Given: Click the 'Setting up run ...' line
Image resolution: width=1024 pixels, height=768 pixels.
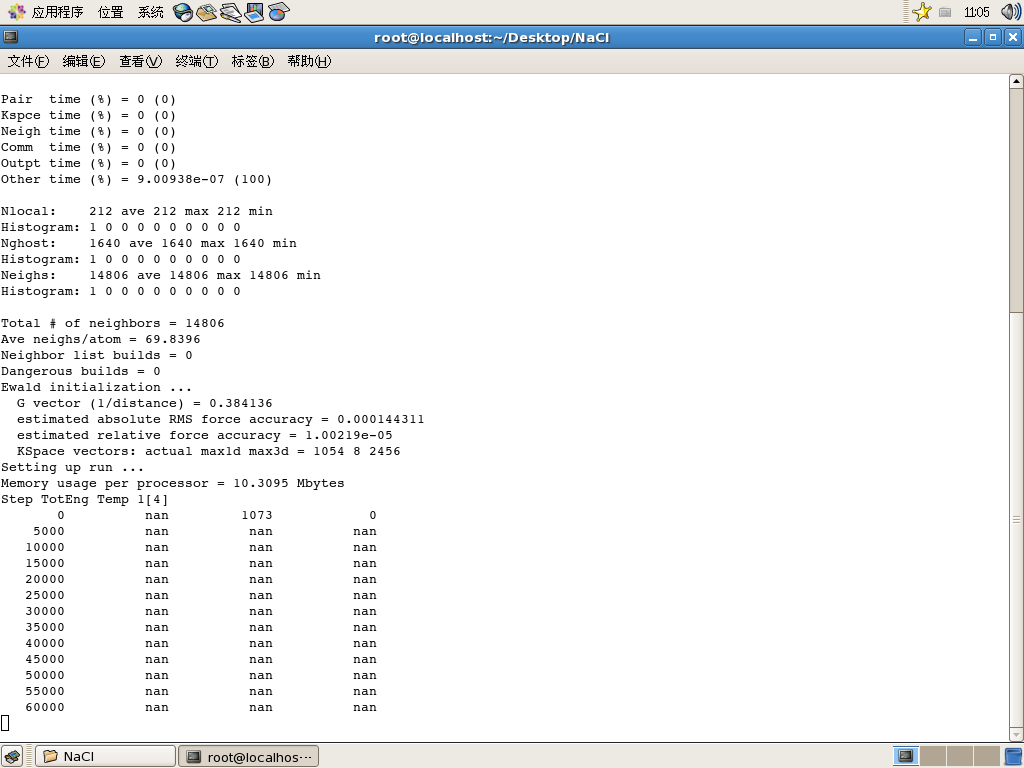Looking at the screenshot, I should 72,468.
